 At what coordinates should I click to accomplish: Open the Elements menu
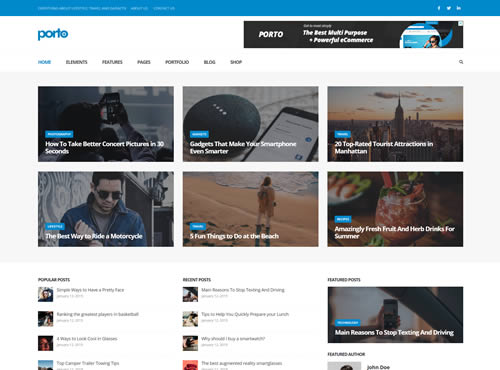click(76, 62)
